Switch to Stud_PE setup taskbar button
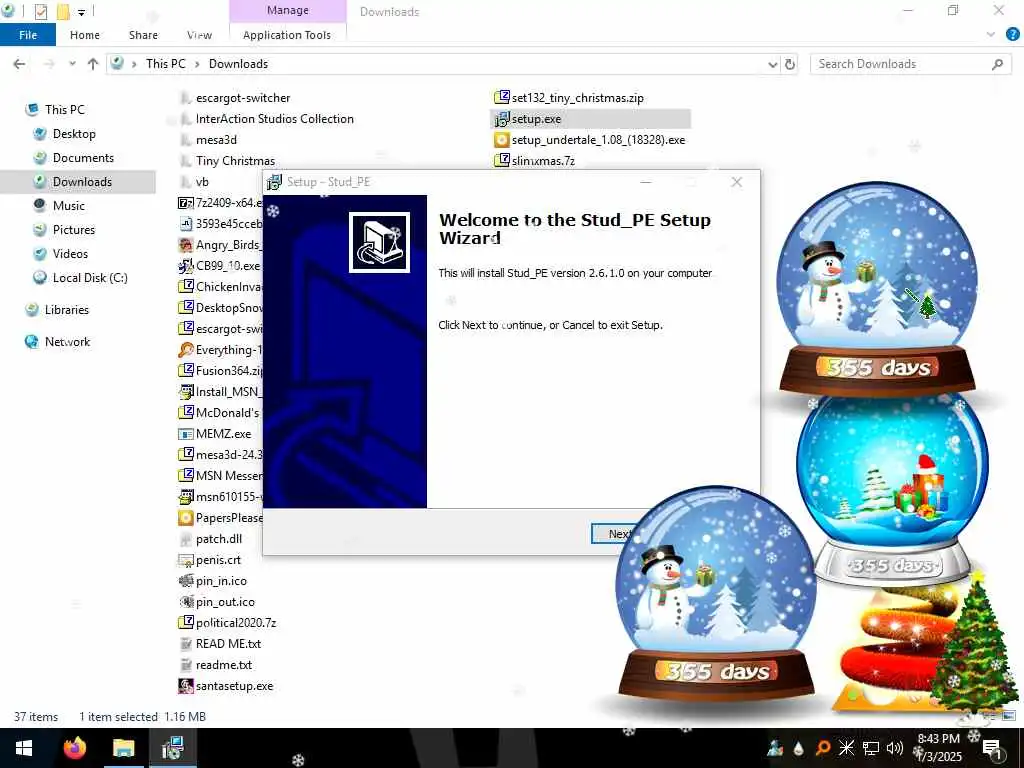The height and width of the screenshot is (768, 1024). [x=172, y=748]
